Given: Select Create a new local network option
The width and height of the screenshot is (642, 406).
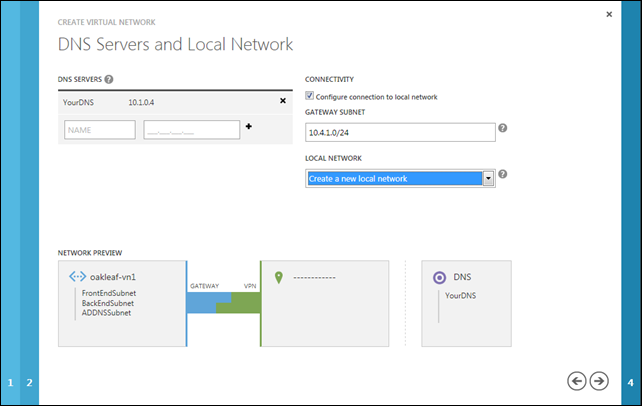Looking at the screenshot, I should pos(395,178).
